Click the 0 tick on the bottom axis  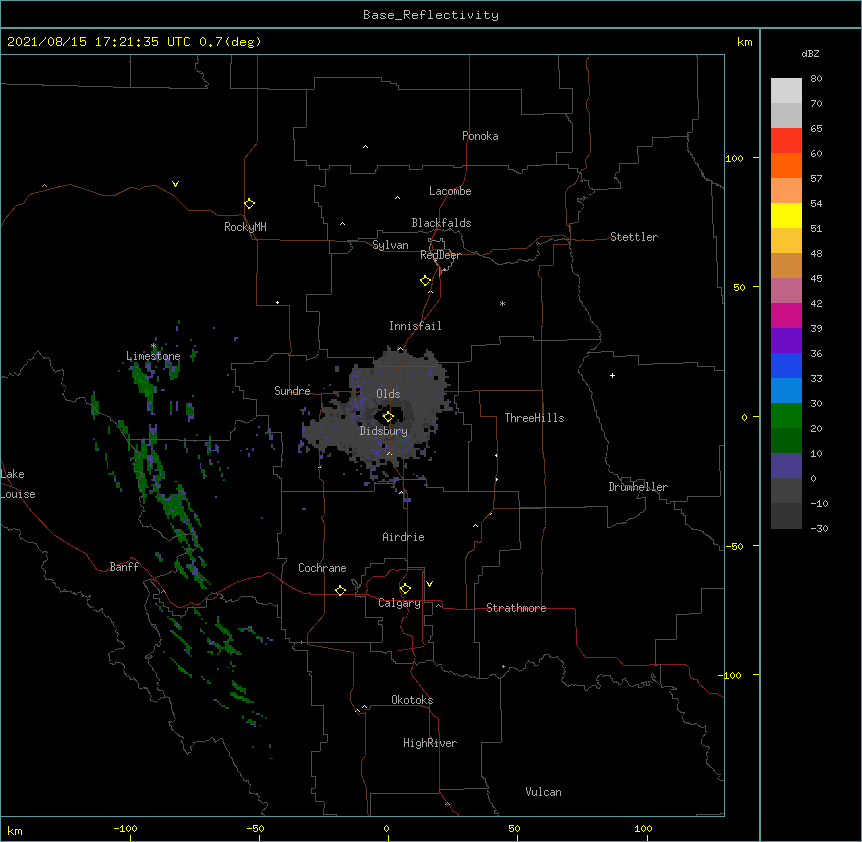[386, 829]
